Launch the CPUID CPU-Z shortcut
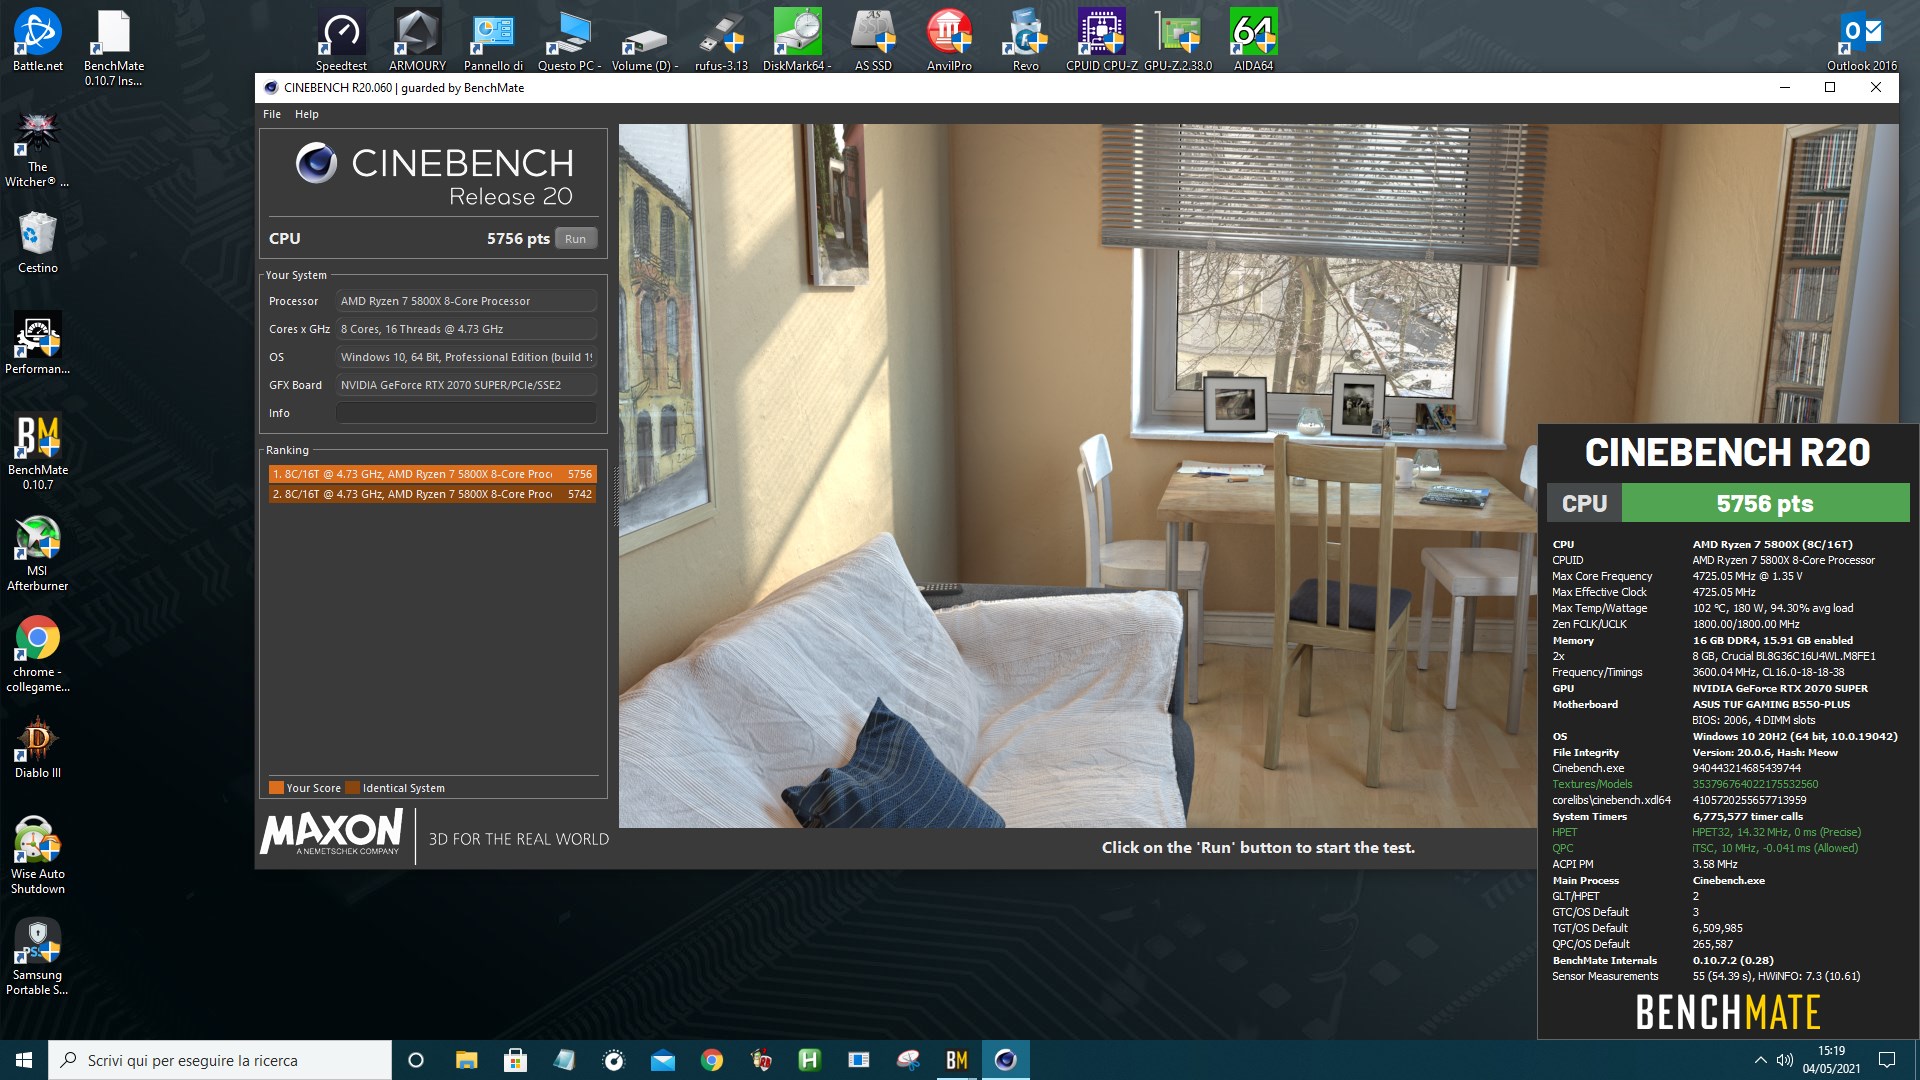Image resolution: width=1920 pixels, height=1080 pixels. coord(1101,40)
